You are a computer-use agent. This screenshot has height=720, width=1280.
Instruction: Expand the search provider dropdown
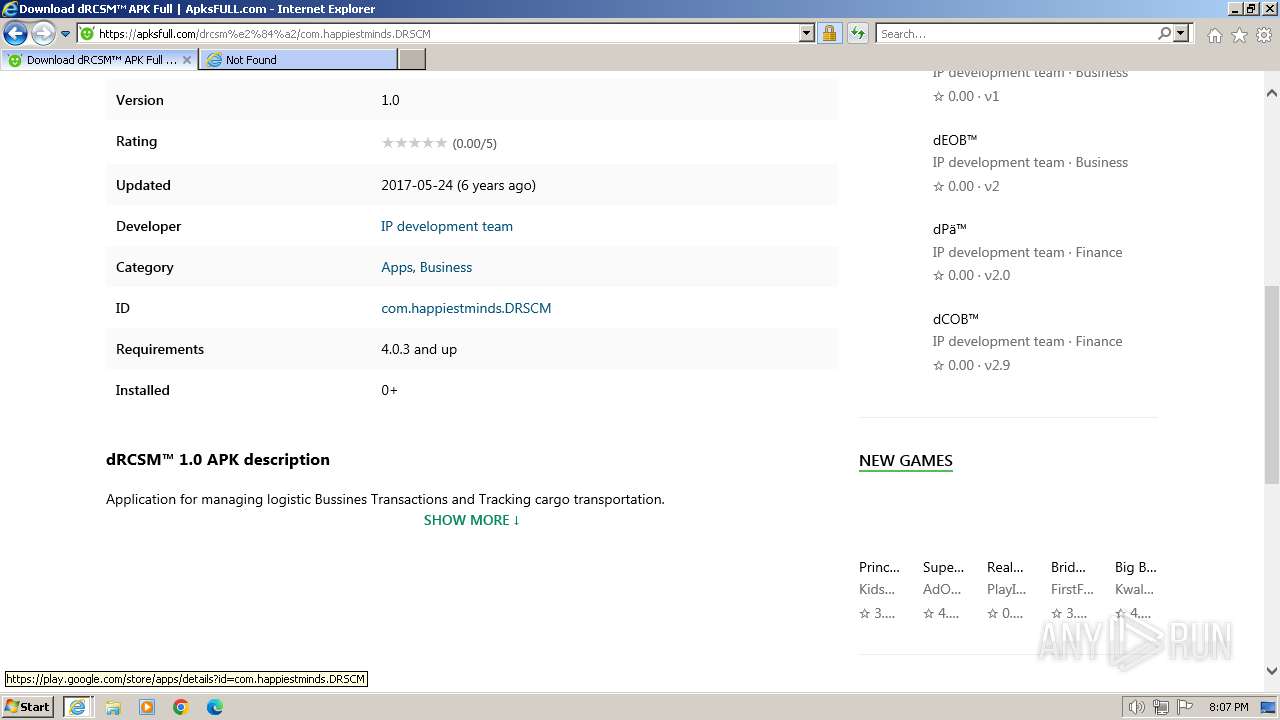point(1181,34)
